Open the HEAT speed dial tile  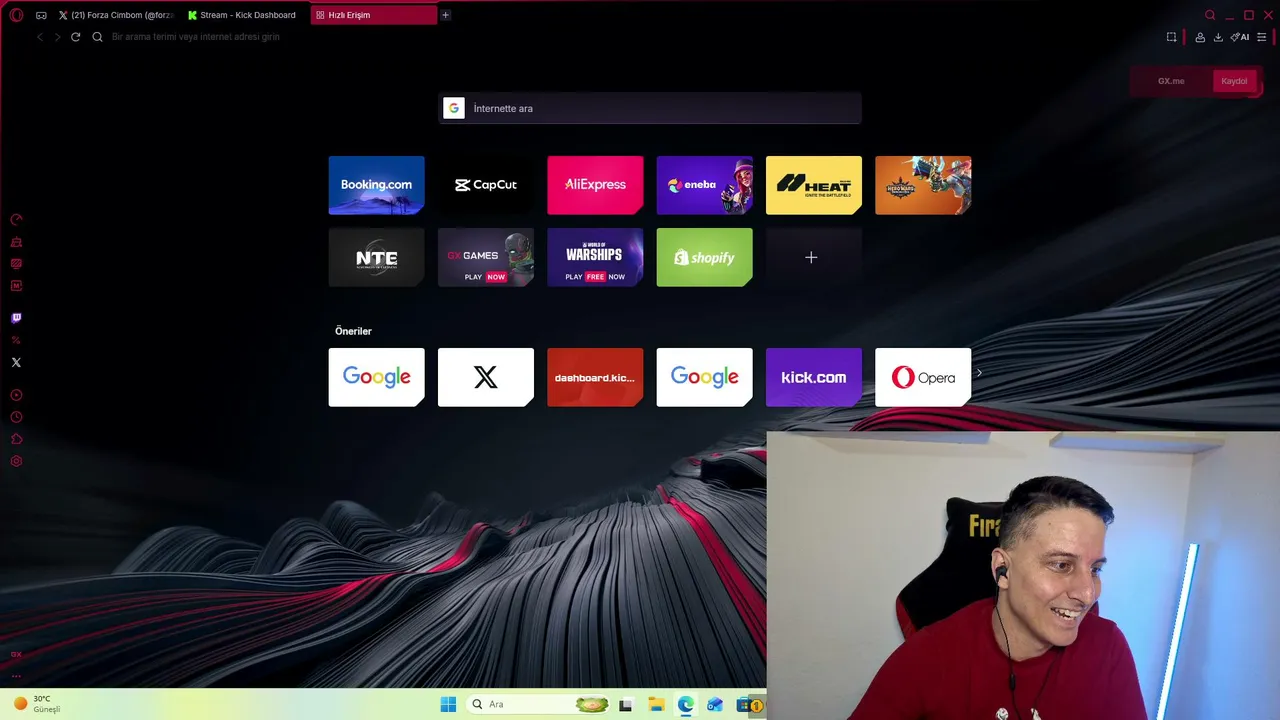tap(813, 185)
